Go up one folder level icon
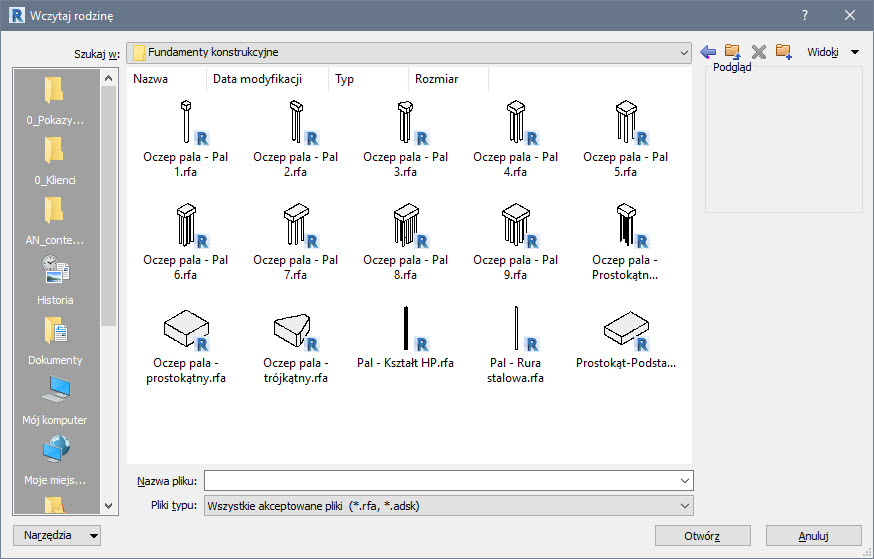Viewport: 874px width, 559px height. 733,52
